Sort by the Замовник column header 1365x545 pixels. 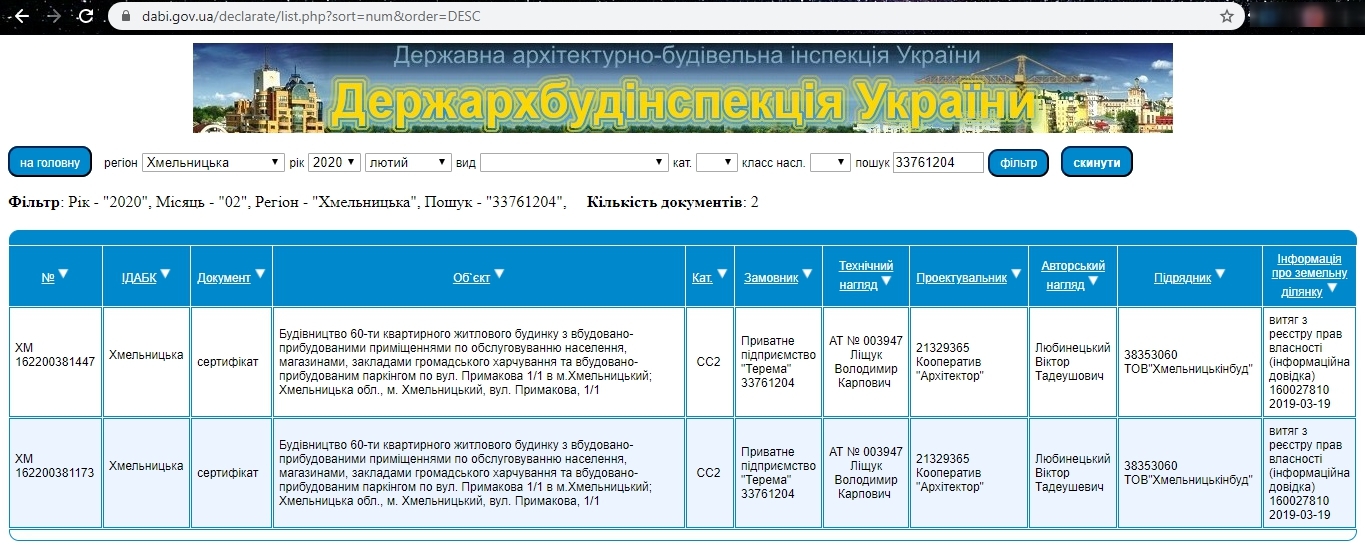point(771,278)
